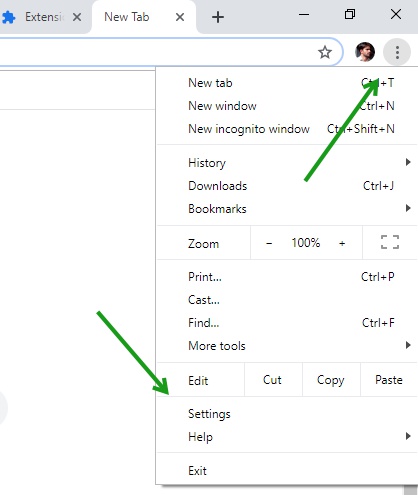Expand the More tools submenu
The image size is (418, 495).
287,346
